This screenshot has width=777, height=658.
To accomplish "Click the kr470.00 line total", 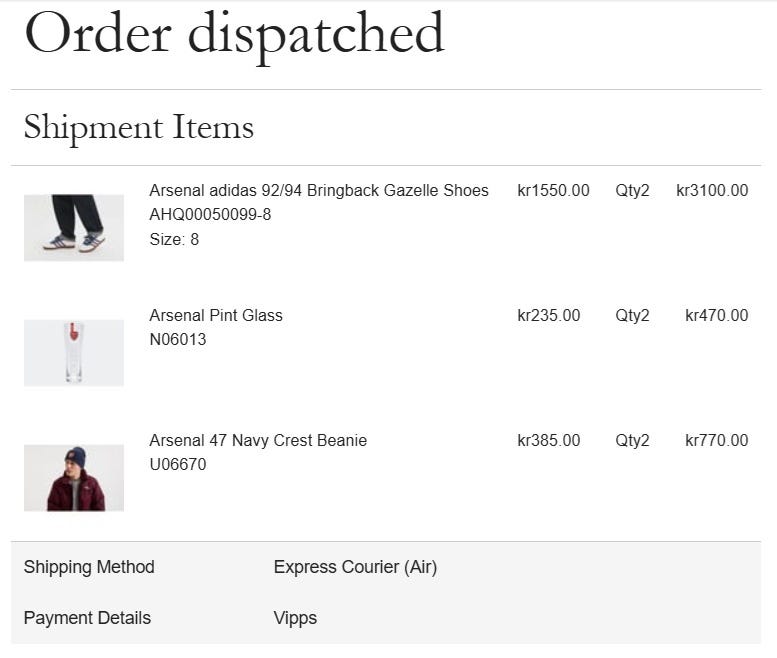I will [716, 315].
